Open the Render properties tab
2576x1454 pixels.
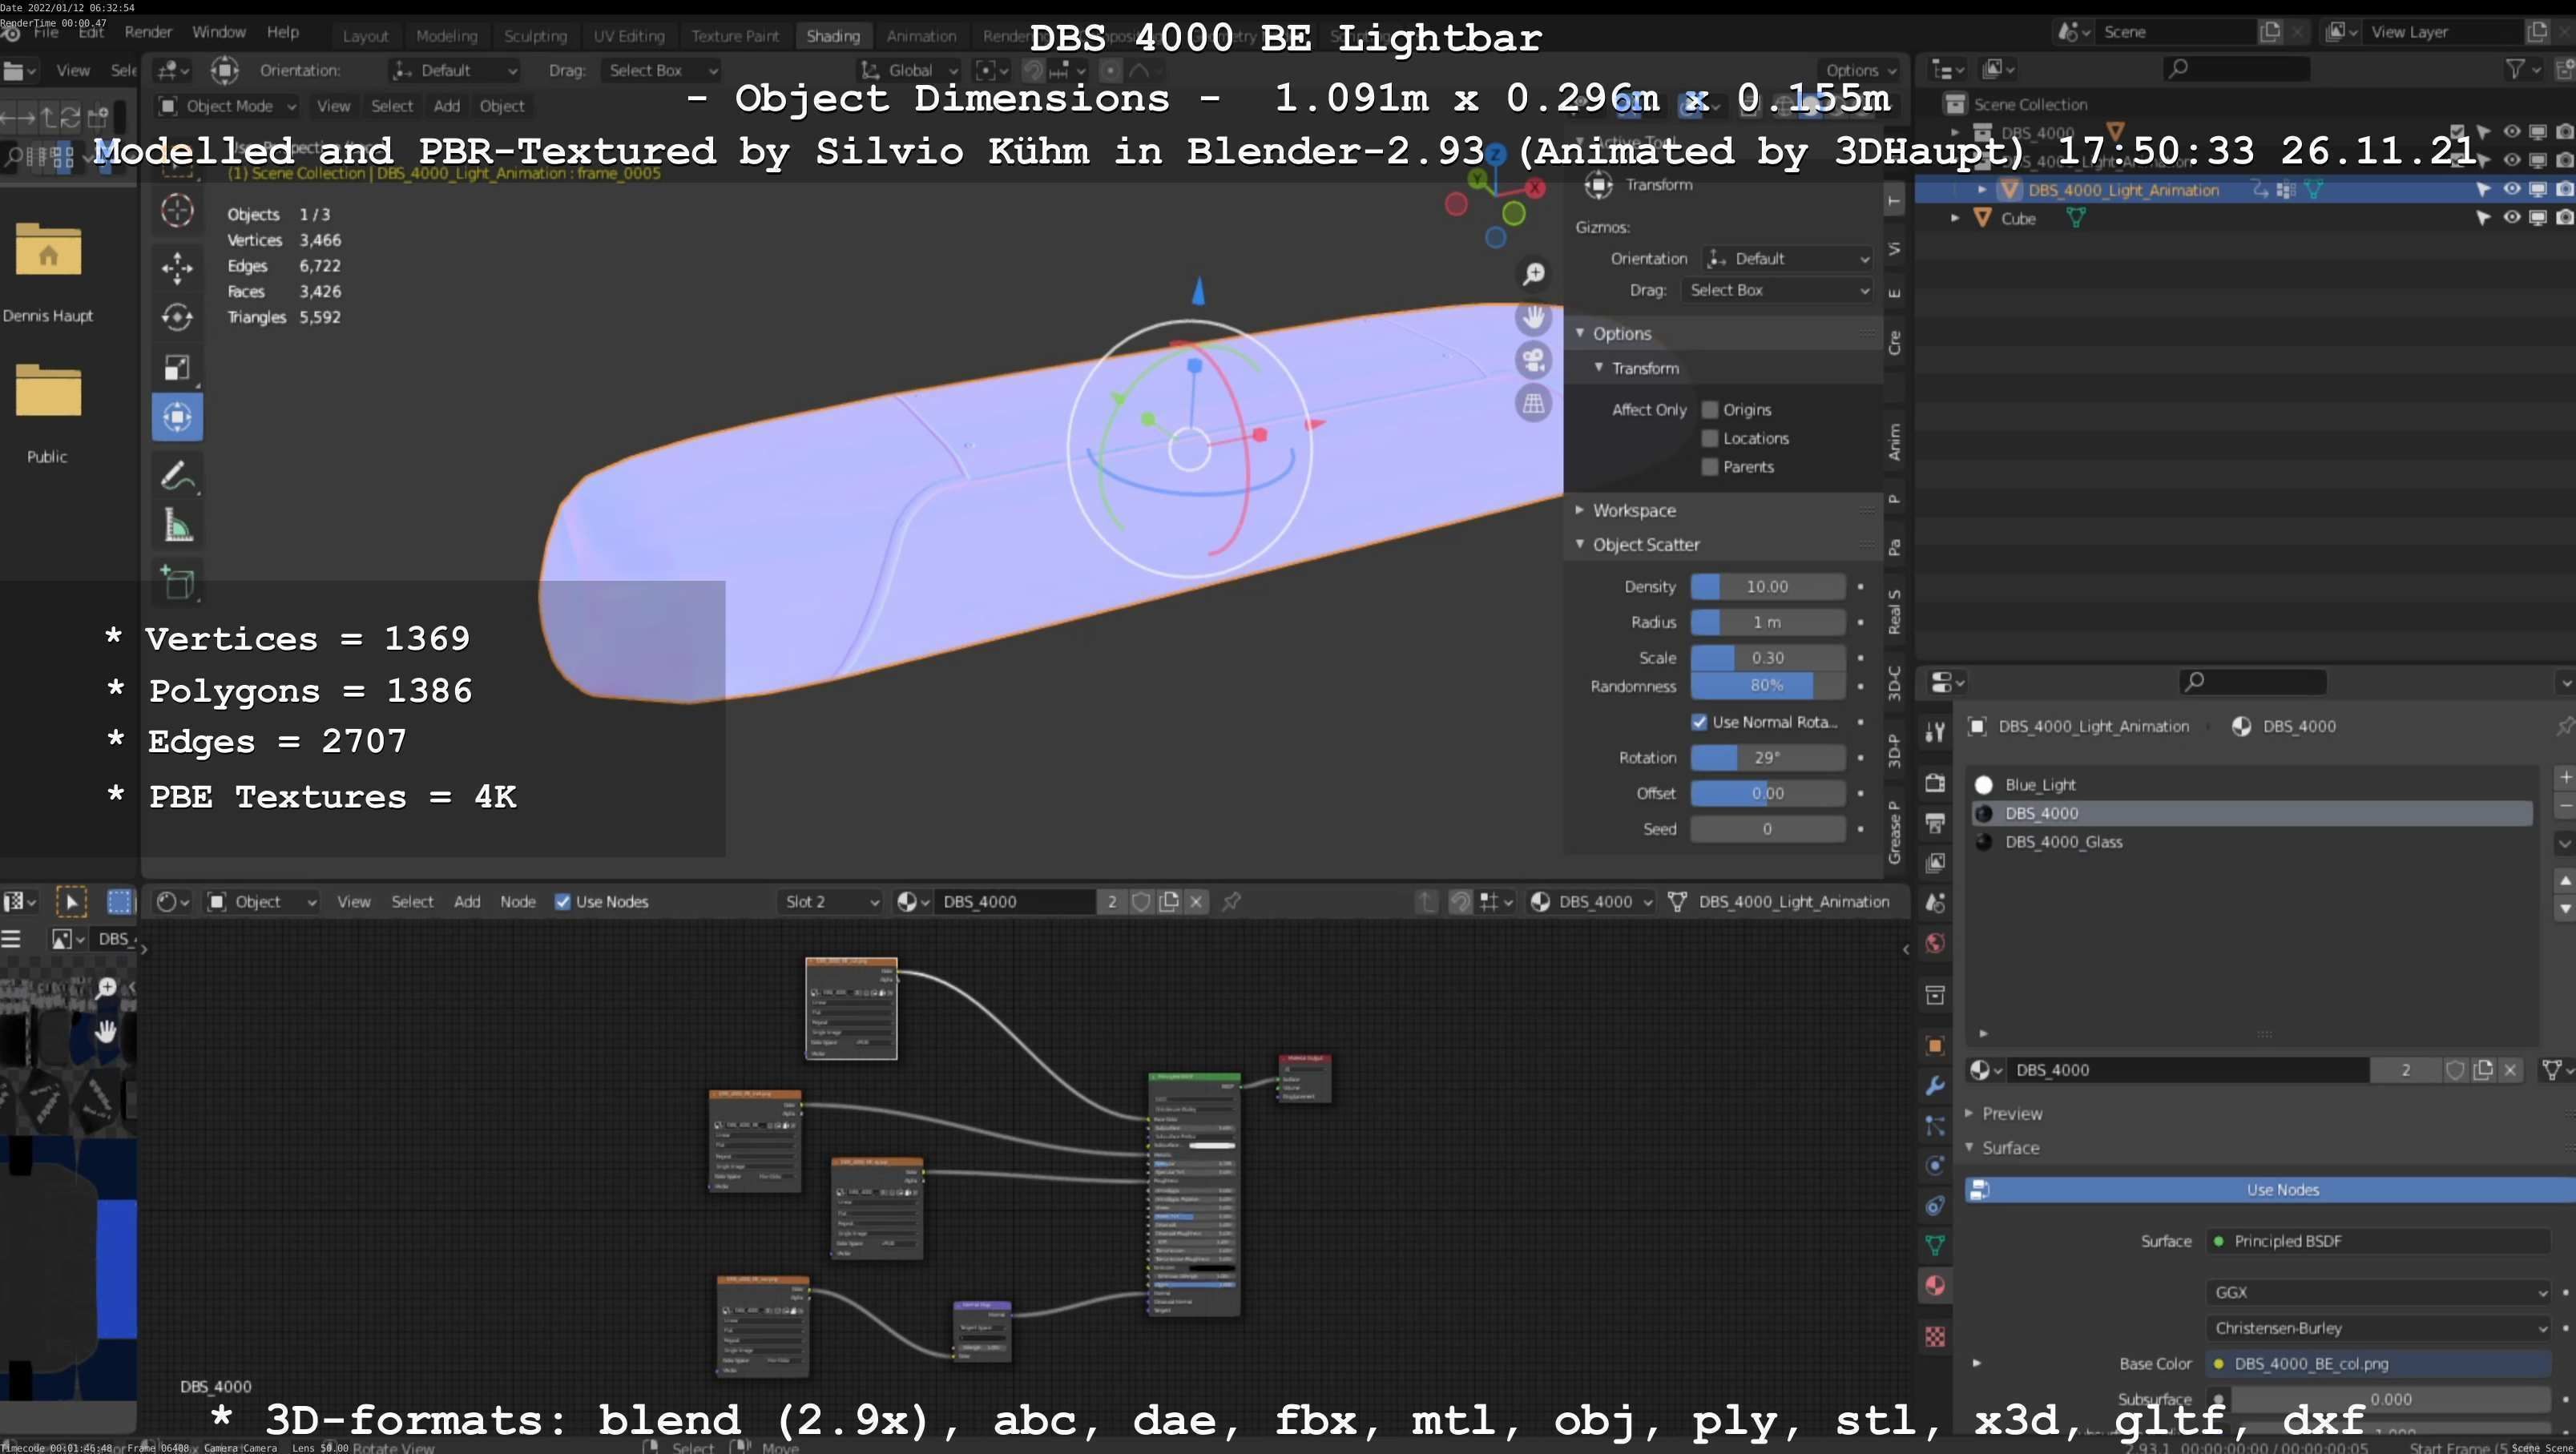coord(1935,783)
